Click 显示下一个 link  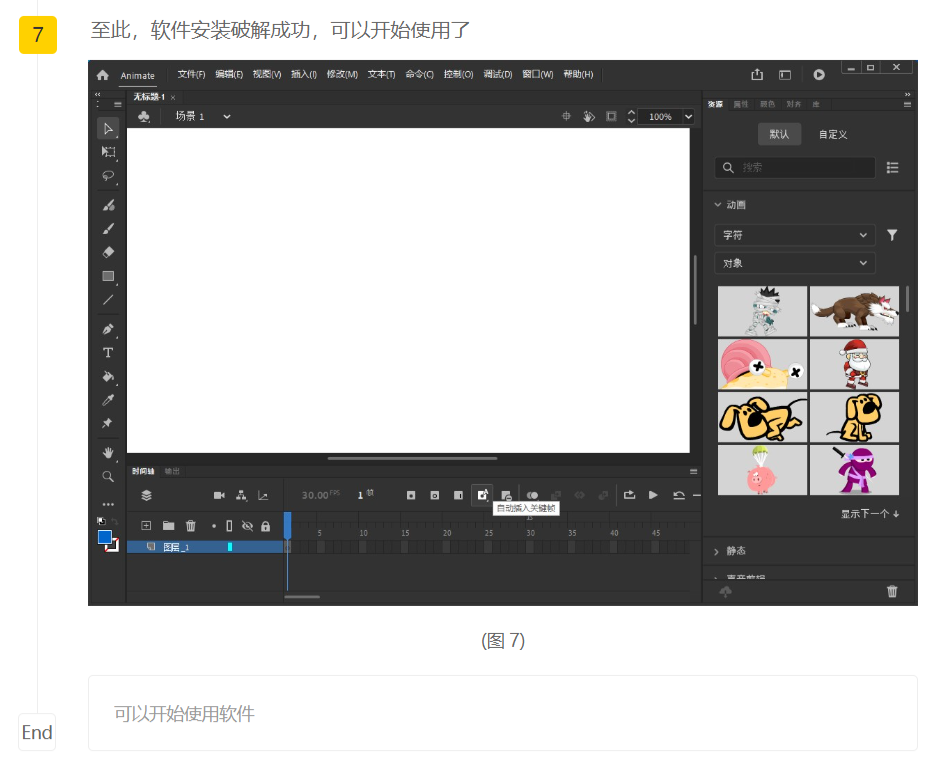tap(870, 514)
